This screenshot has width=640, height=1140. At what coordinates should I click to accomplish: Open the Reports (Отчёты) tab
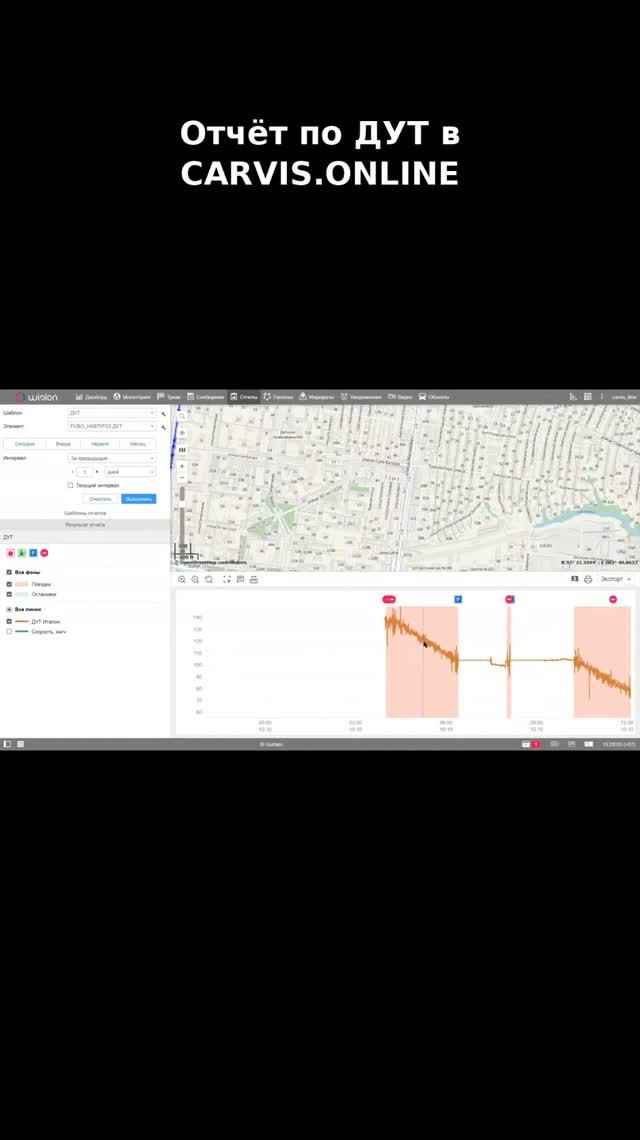[244, 397]
